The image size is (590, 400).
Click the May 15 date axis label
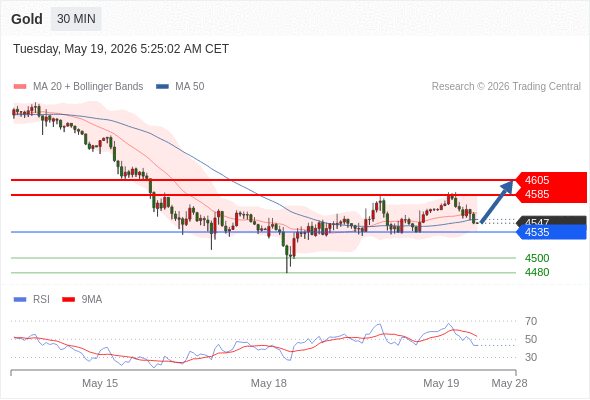coord(100,383)
